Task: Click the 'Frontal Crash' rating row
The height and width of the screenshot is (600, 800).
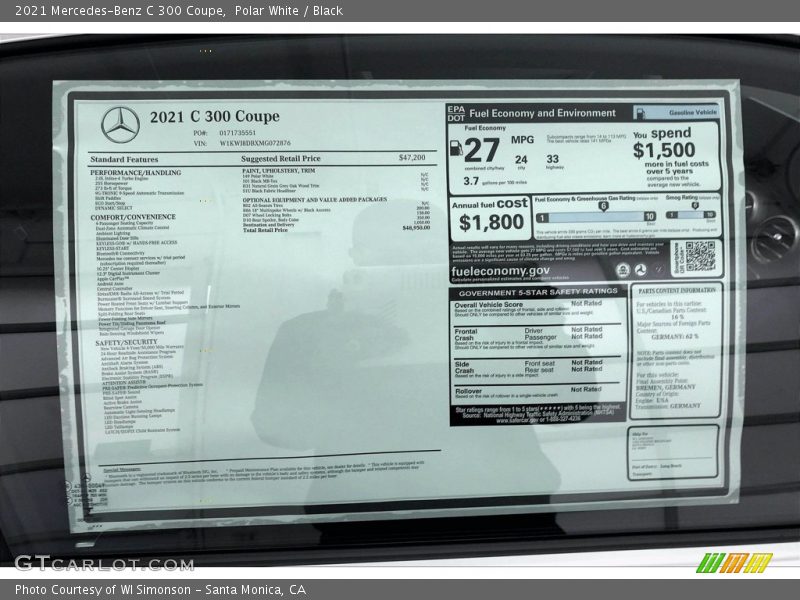Action: [x=537, y=338]
